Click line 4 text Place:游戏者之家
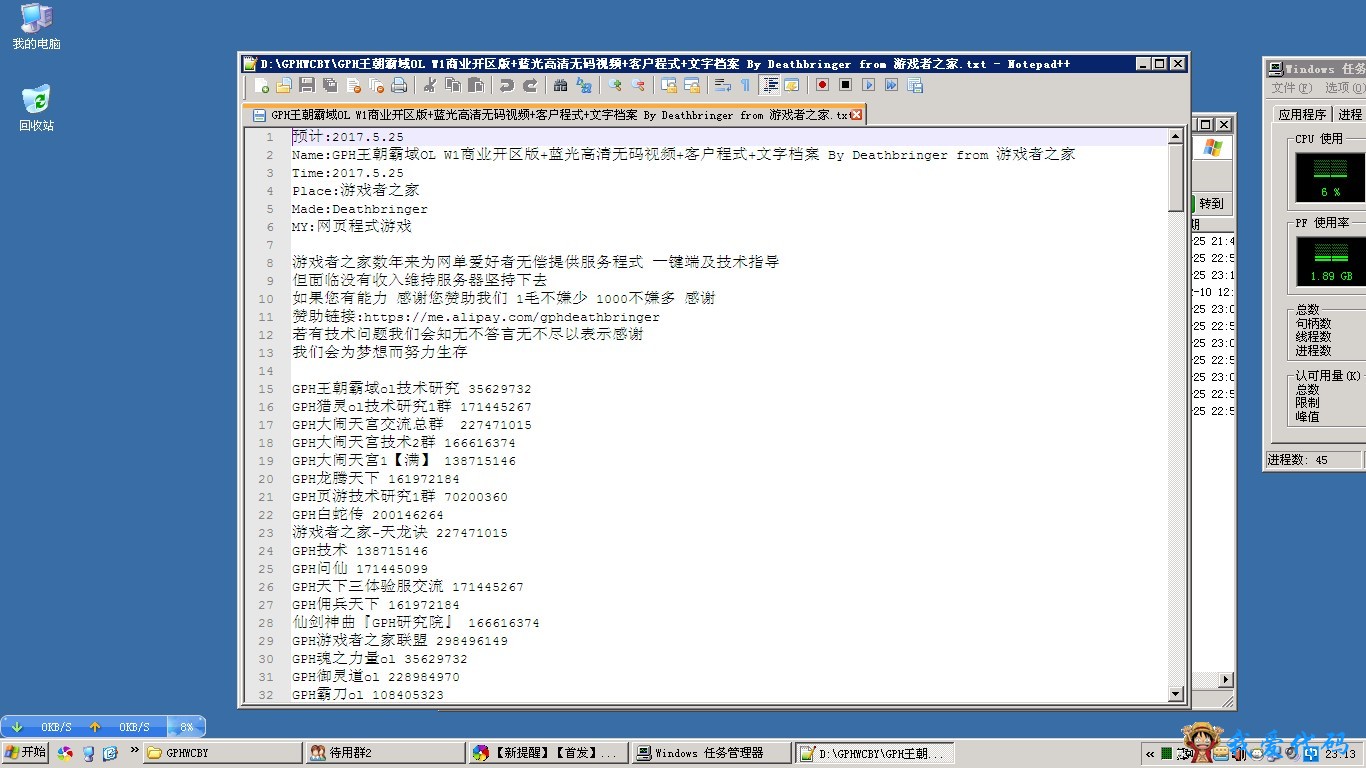The width and height of the screenshot is (1366, 768). (356, 191)
